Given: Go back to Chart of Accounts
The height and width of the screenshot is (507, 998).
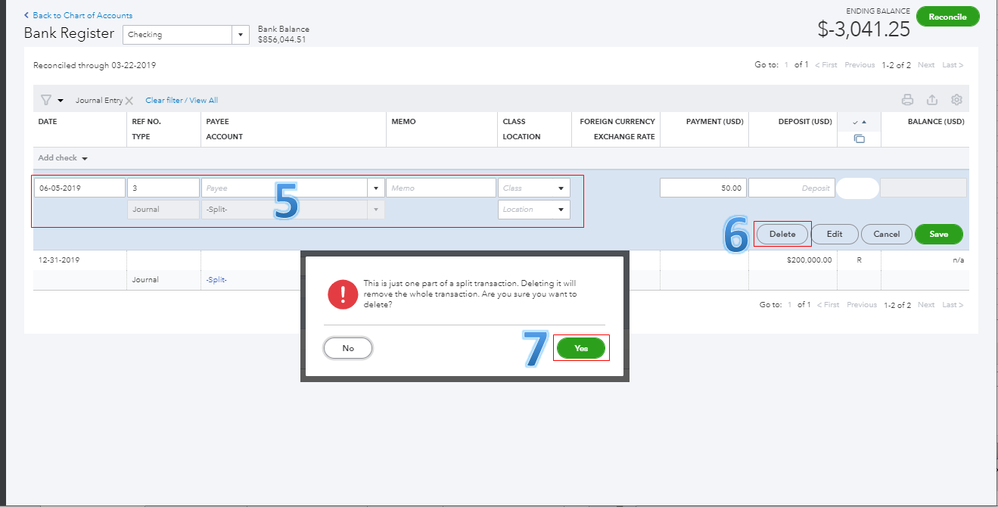Looking at the screenshot, I should pos(78,15).
